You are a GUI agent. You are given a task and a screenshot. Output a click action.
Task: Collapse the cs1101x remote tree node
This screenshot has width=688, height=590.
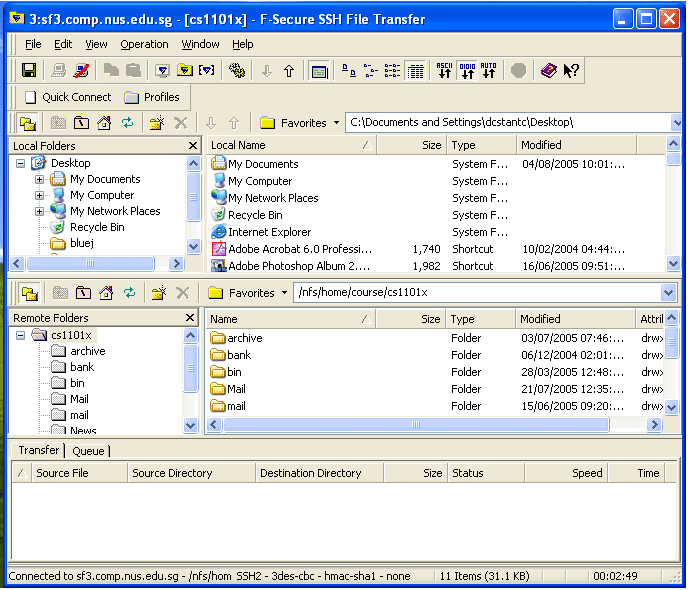20,336
